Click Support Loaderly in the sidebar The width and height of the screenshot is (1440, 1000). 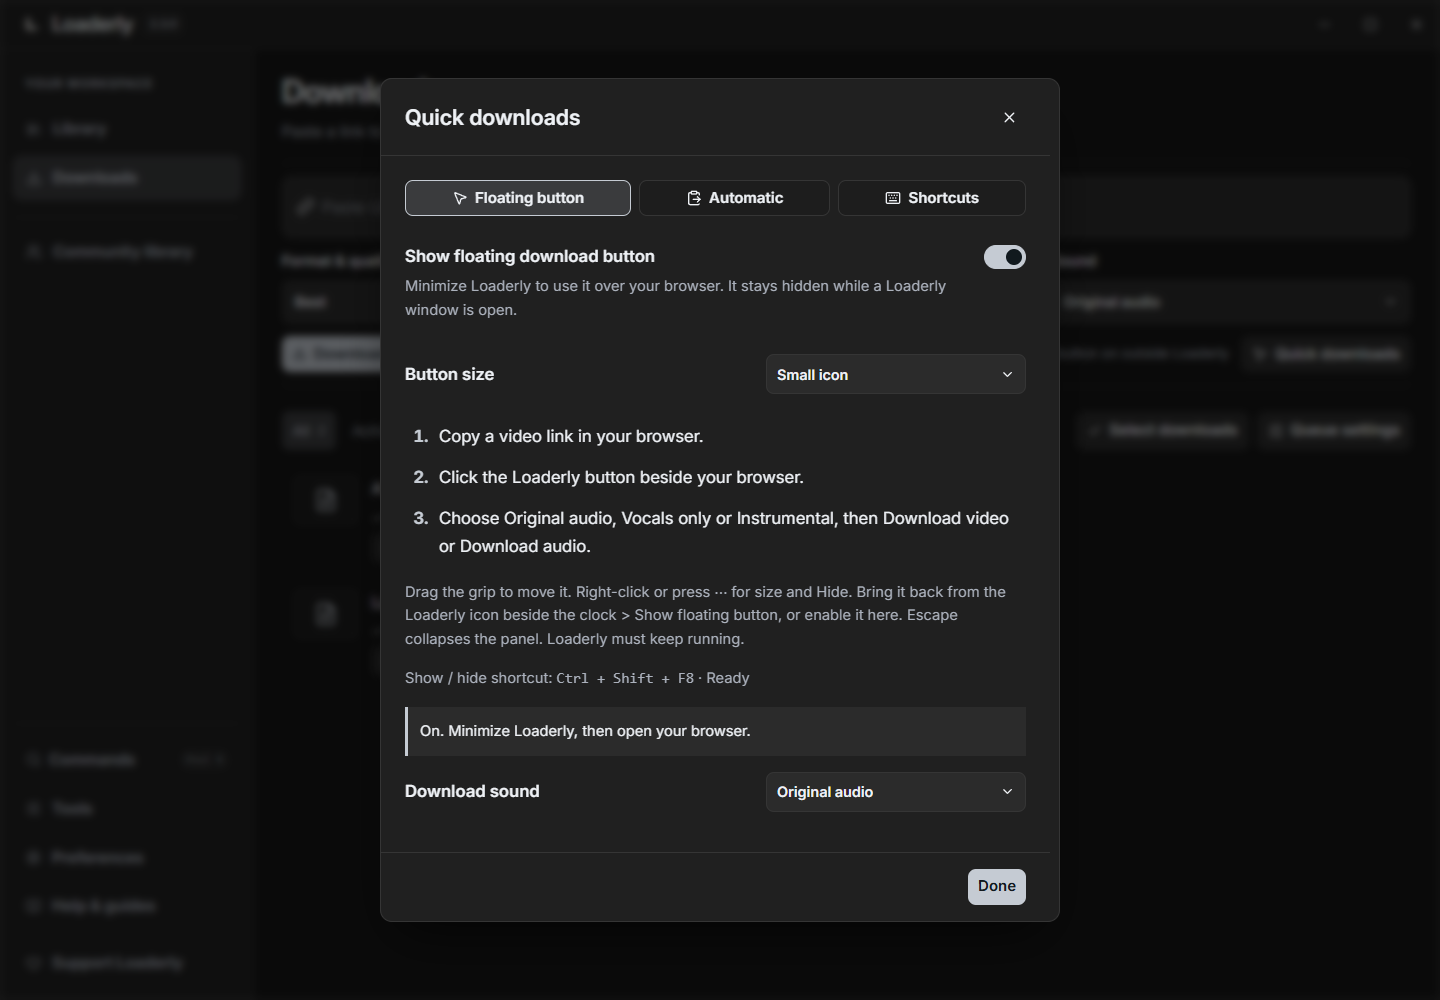128,963
